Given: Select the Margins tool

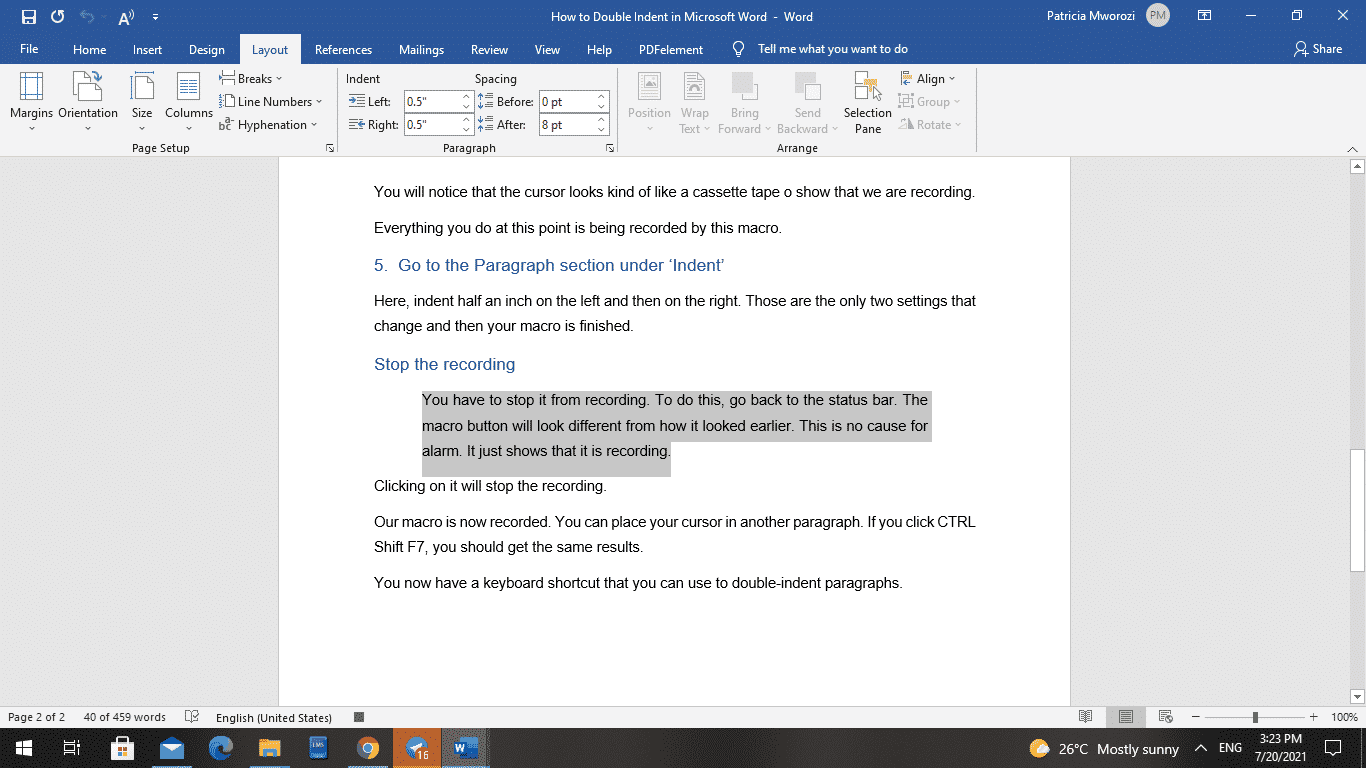Looking at the screenshot, I should click(x=31, y=101).
